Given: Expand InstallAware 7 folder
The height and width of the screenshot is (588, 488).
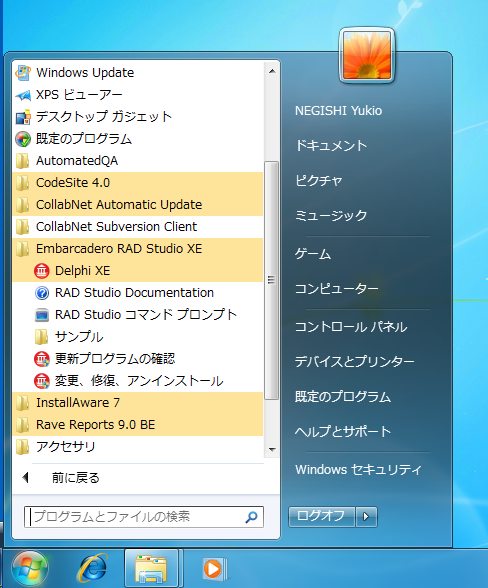Looking at the screenshot, I should 138,403.
